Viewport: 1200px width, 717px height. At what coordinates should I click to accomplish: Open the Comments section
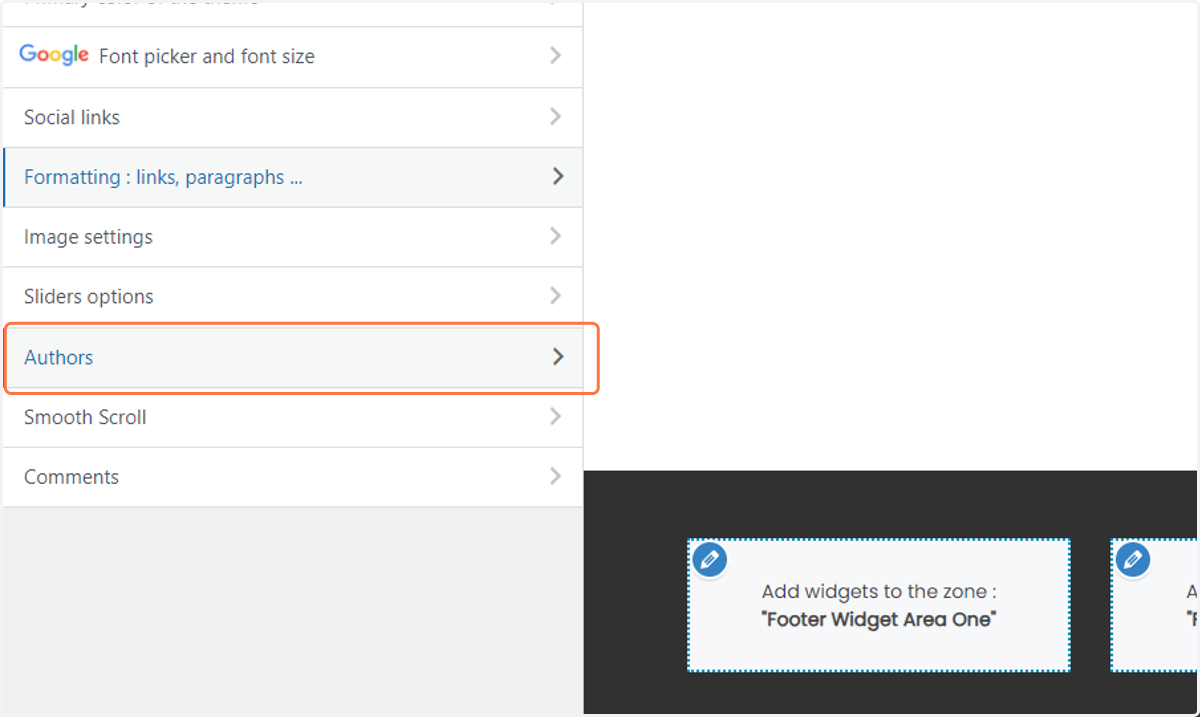(293, 477)
